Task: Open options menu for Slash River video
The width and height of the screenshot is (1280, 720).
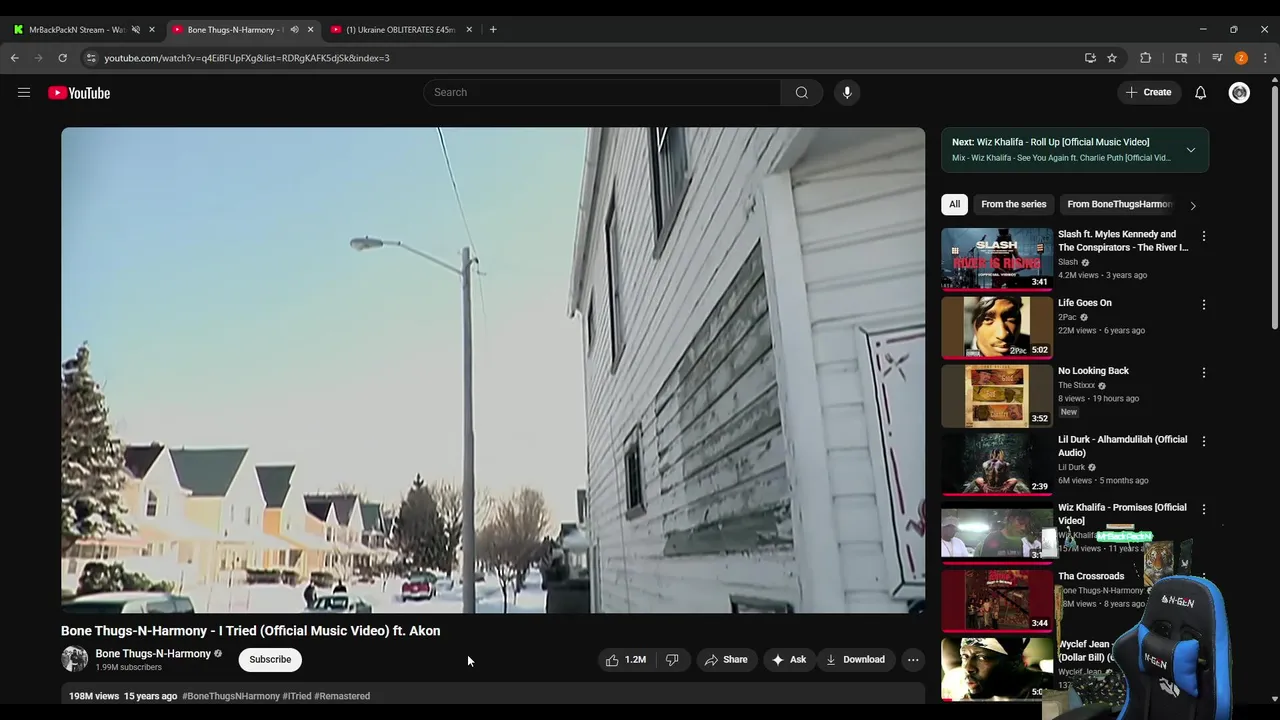Action: (1203, 236)
